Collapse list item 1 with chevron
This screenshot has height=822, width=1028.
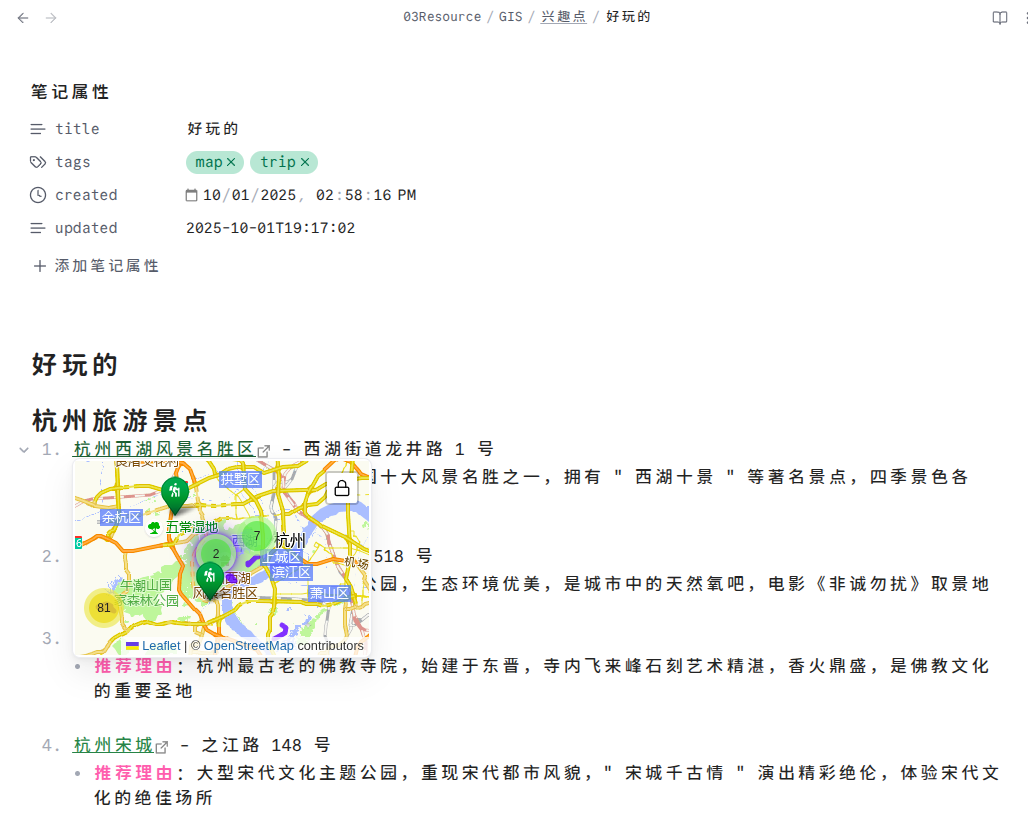(x=24, y=450)
